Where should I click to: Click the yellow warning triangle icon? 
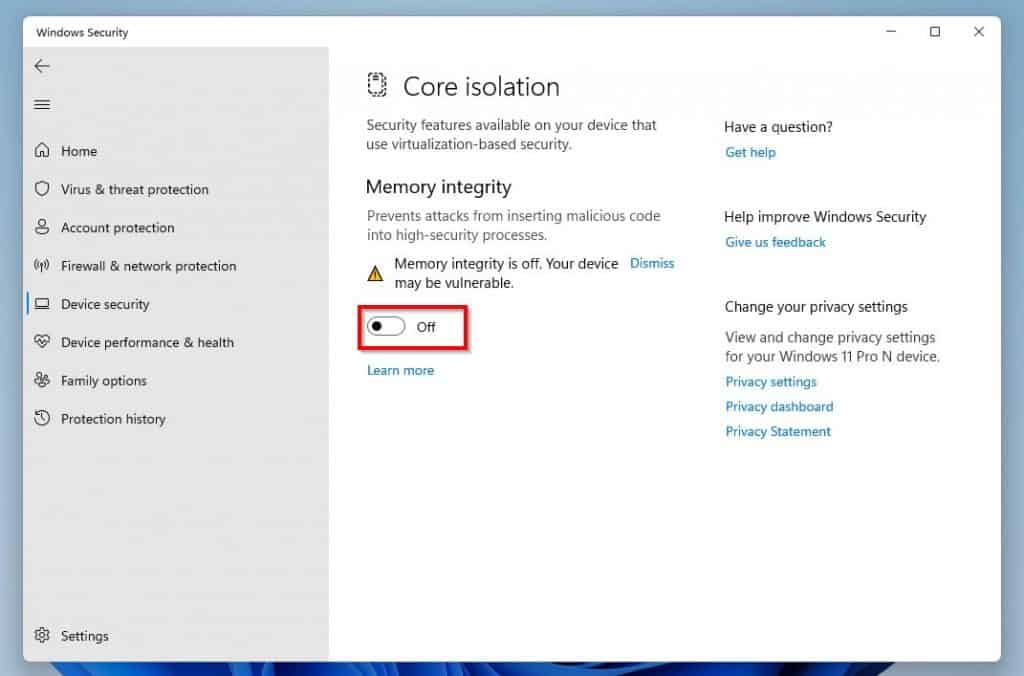(x=376, y=274)
